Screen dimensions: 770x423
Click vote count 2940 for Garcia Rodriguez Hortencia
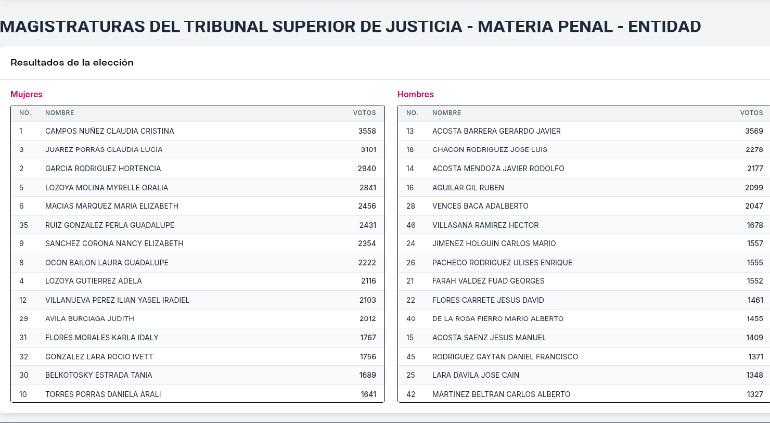coord(367,168)
